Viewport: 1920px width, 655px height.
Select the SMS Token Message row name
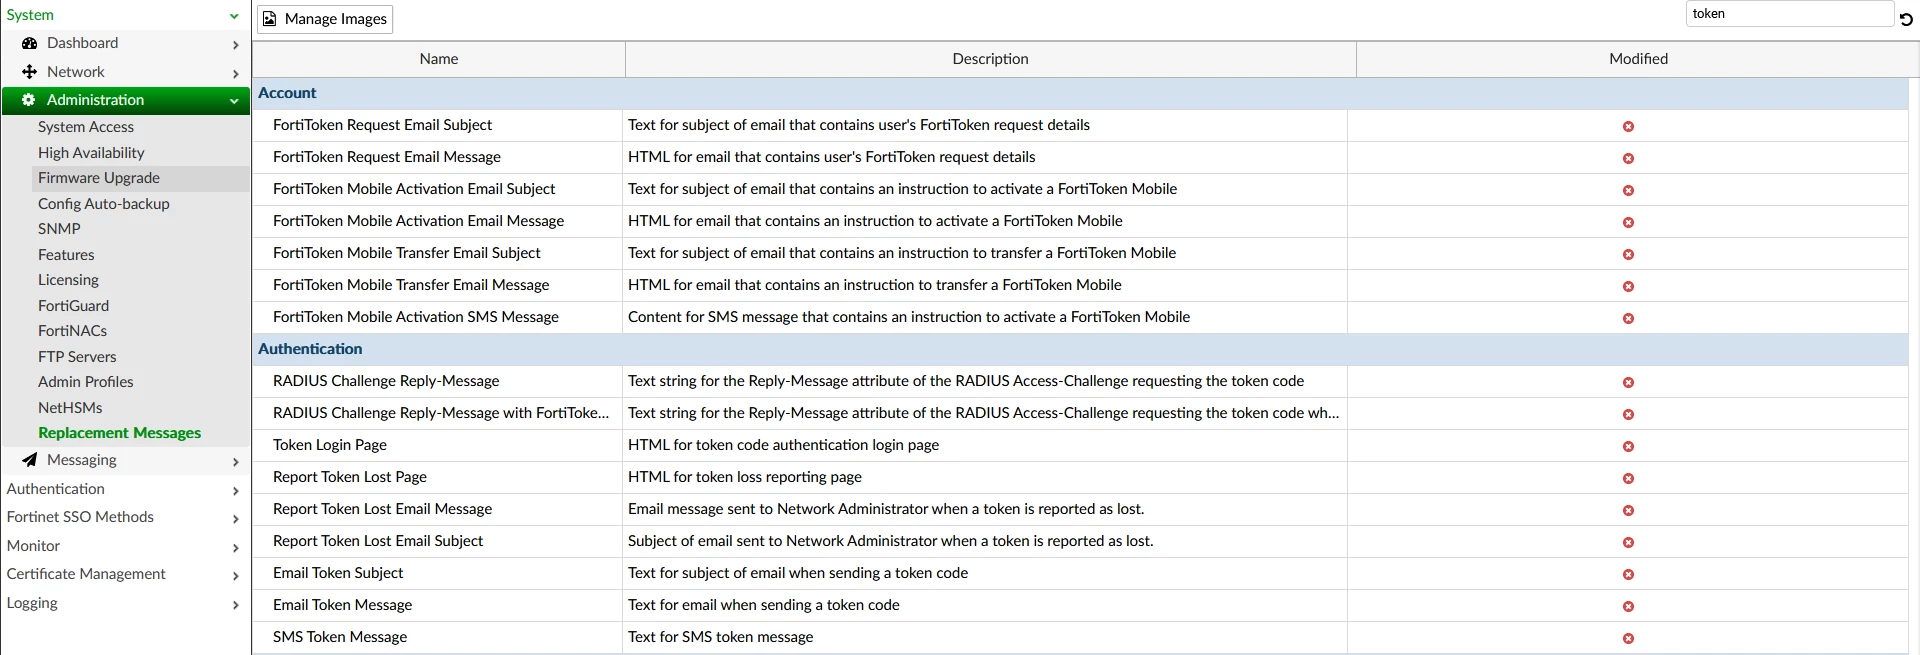point(340,637)
